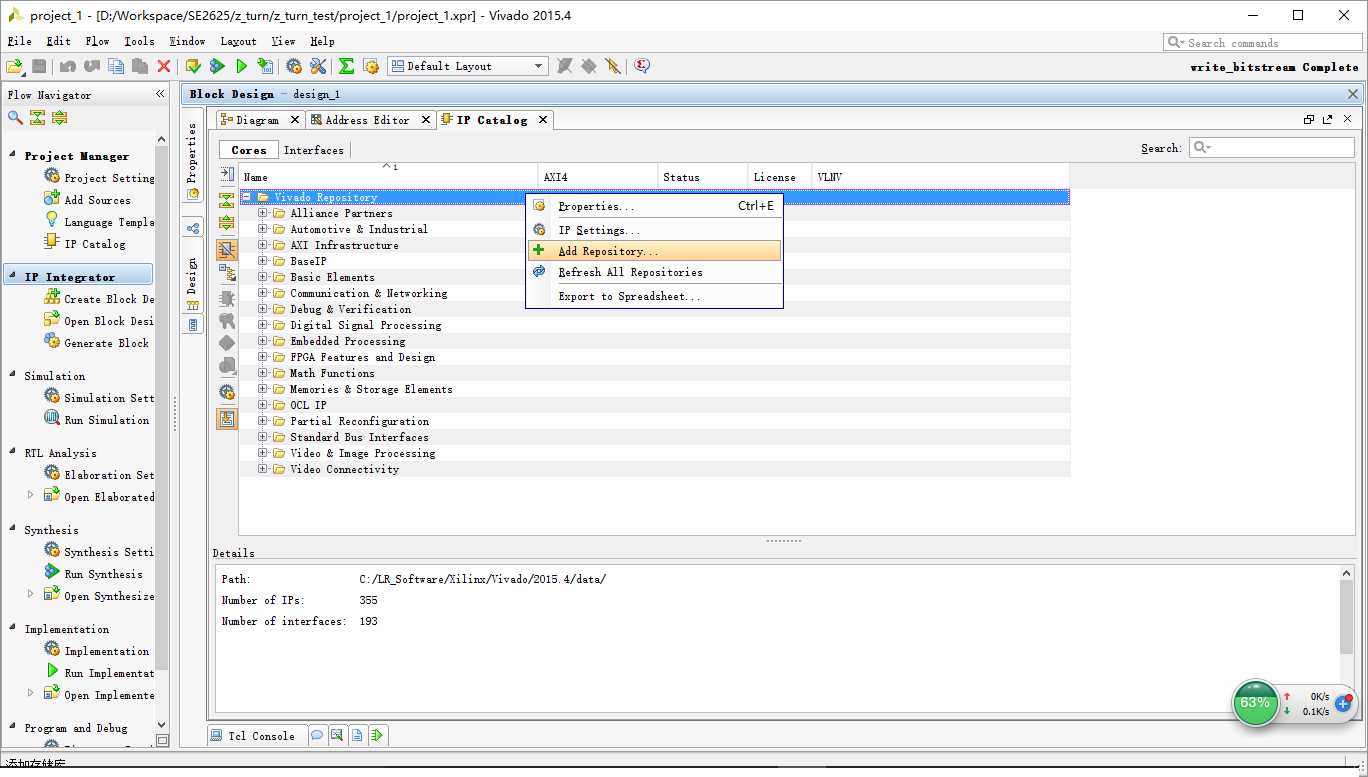Expand the Math Functions folder
Viewport: 1368px width, 777px height.
click(263, 373)
